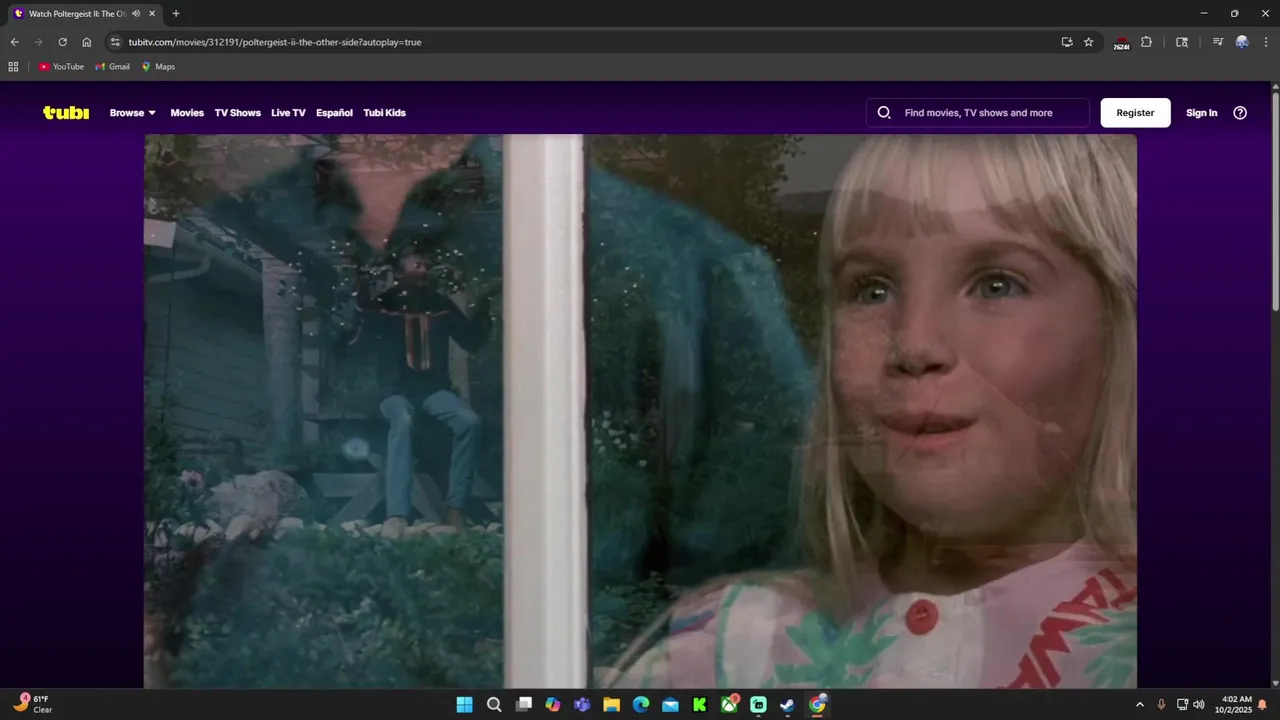The width and height of the screenshot is (1280, 720).
Task: Bookmark this page with star icon
Action: click(x=1089, y=42)
